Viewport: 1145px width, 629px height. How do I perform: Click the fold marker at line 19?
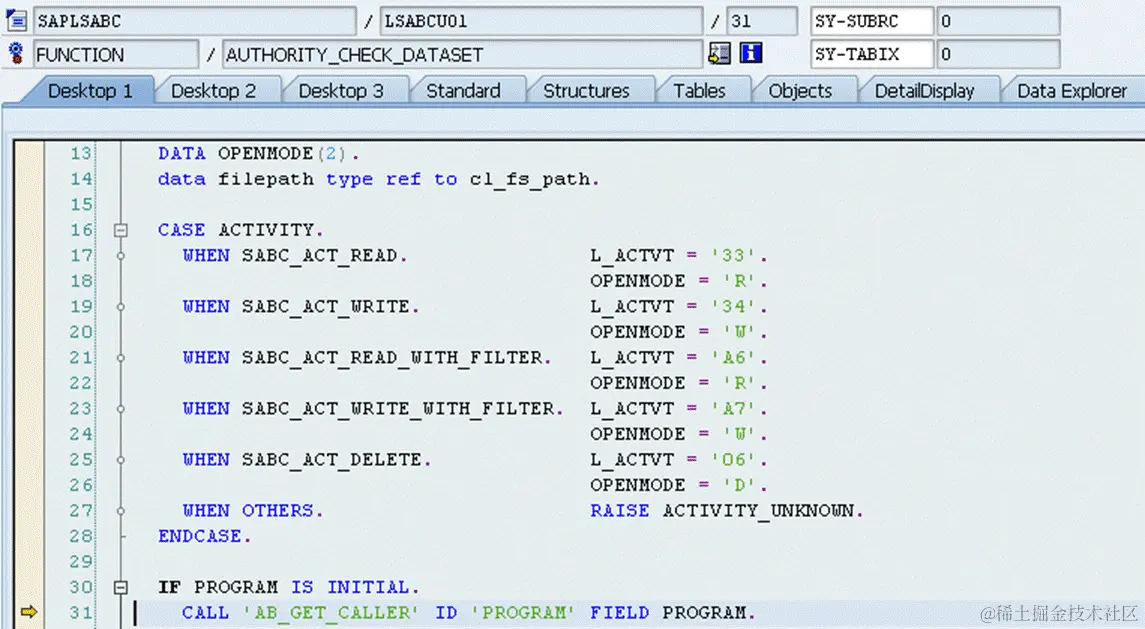[x=120, y=307]
